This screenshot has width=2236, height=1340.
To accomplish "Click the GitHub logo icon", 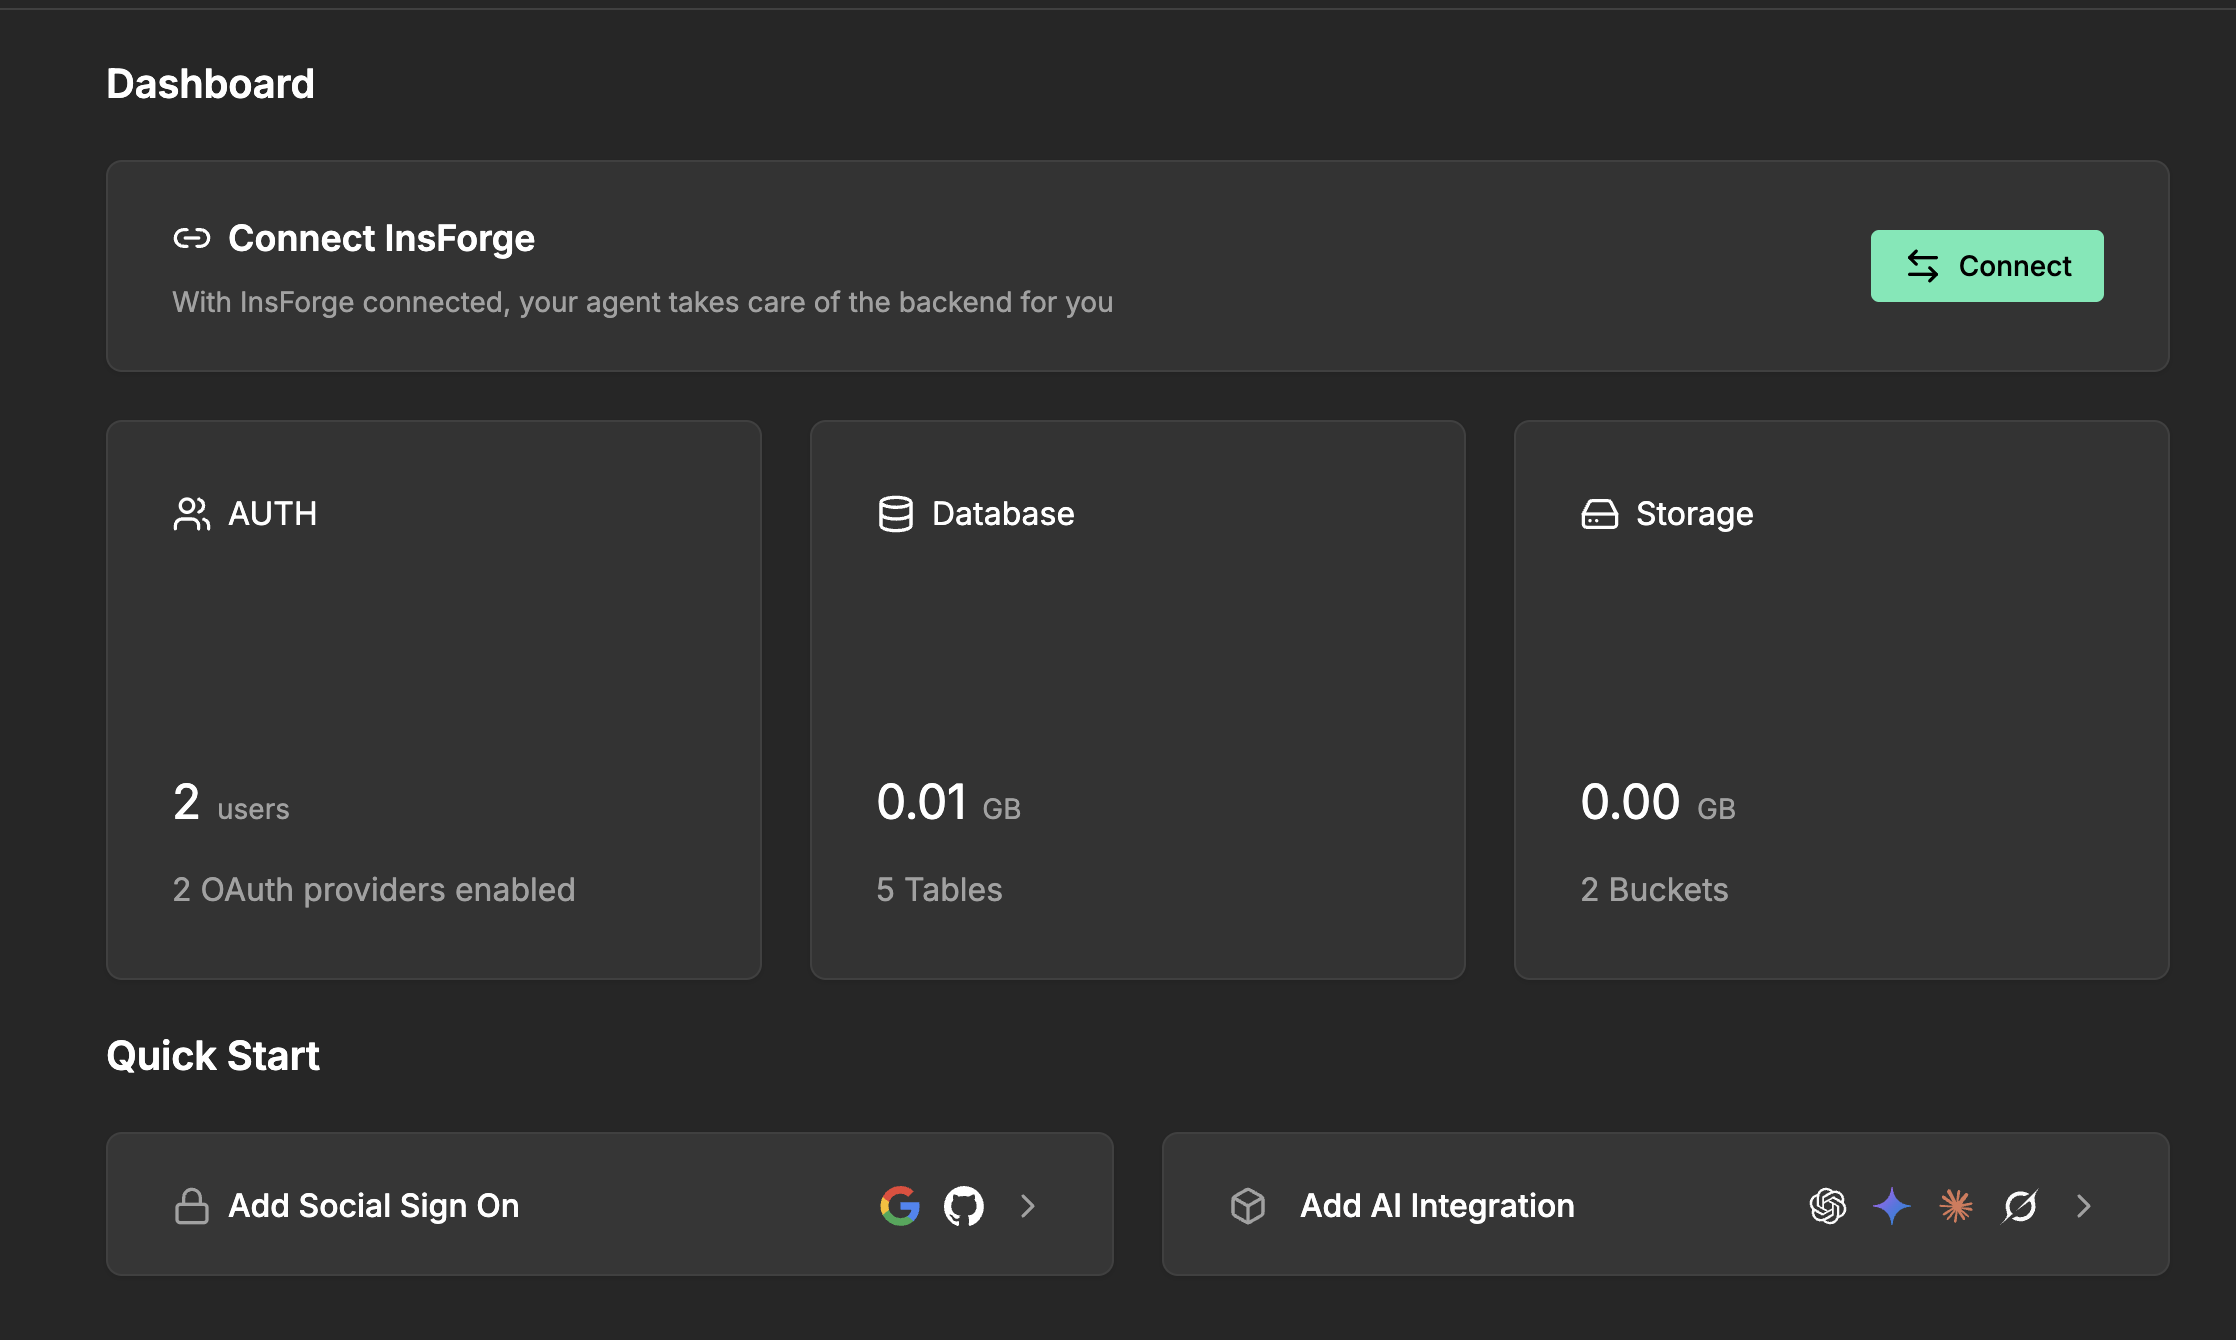I will (964, 1205).
